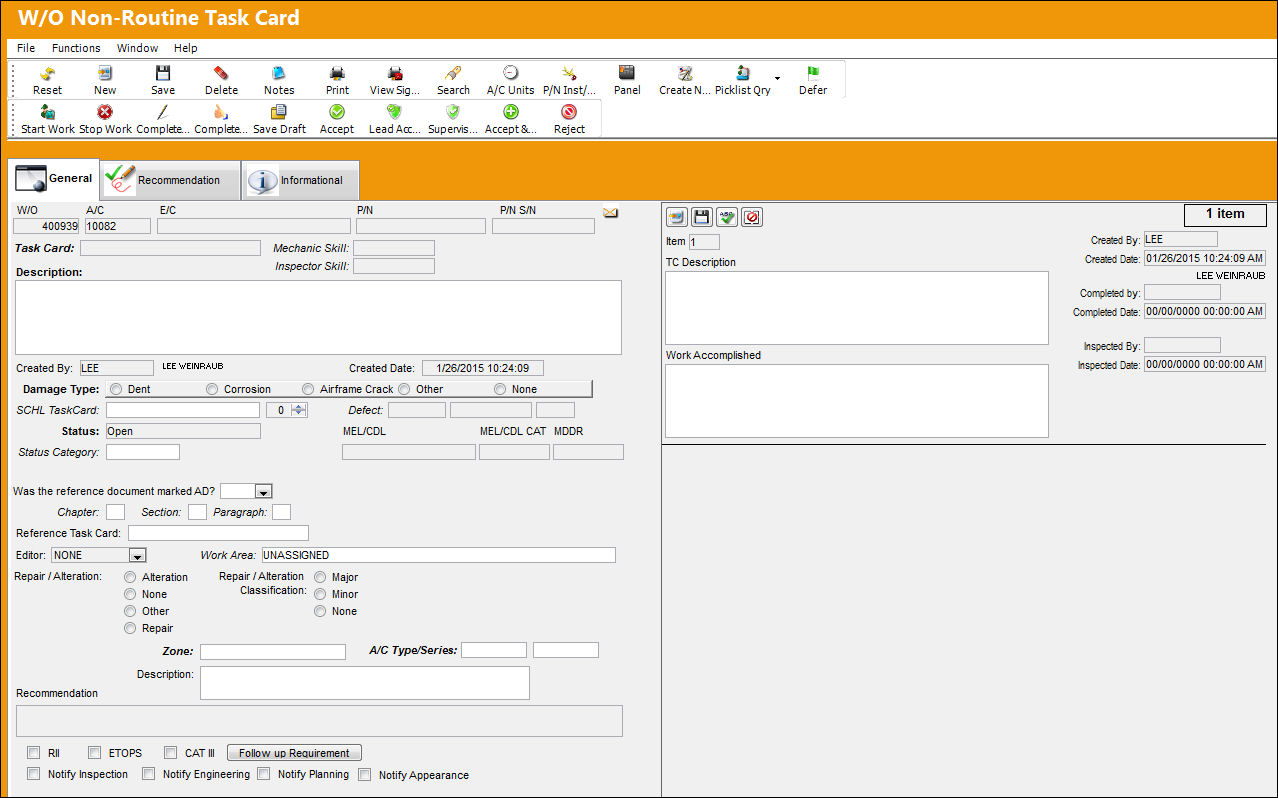Click the Stop Work icon
1278x798 pixels.
point(105,112)
